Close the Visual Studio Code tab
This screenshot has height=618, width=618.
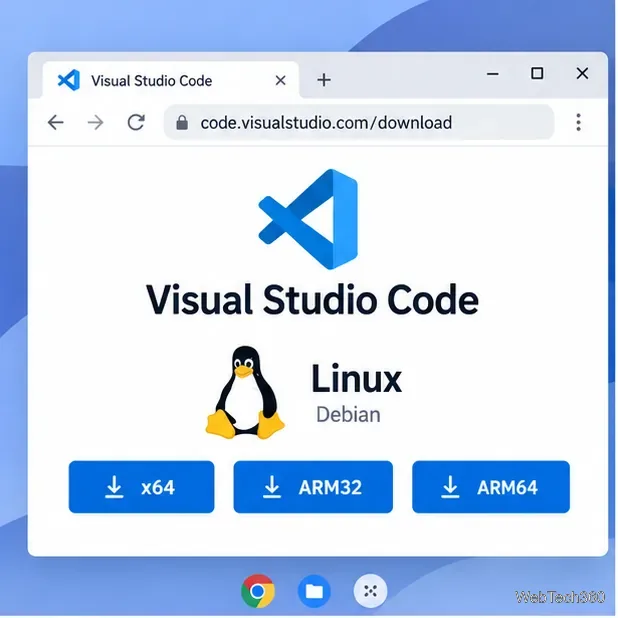pyautogui.click(x=281, y=80)
